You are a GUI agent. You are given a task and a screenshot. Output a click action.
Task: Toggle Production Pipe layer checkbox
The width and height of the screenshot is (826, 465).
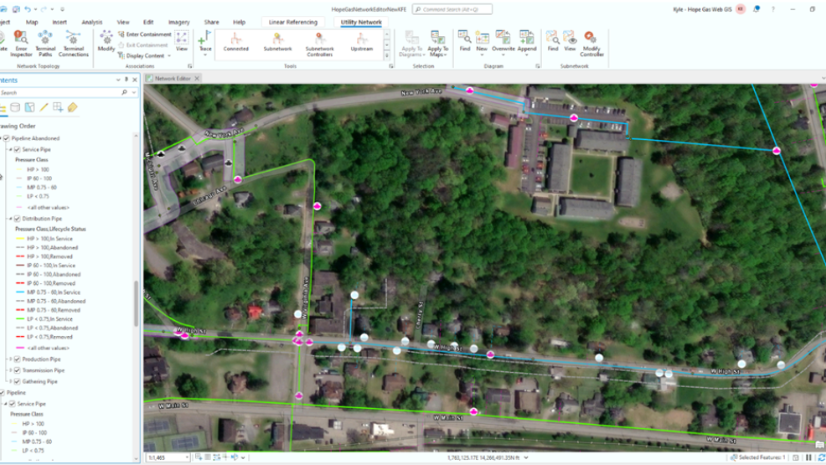point(17,359)
